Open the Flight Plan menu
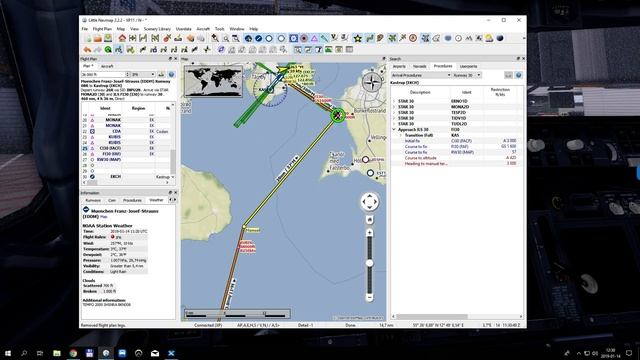Viewport: 640px width, 360px height. click(x=102, y=29)
